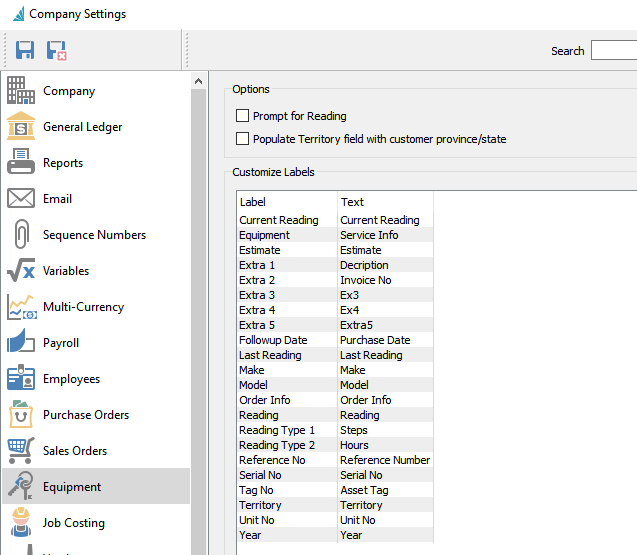The image size is (637, 555).
Task: Select the Reading Type 1 'Steps' cell
Action: [354, 430]
